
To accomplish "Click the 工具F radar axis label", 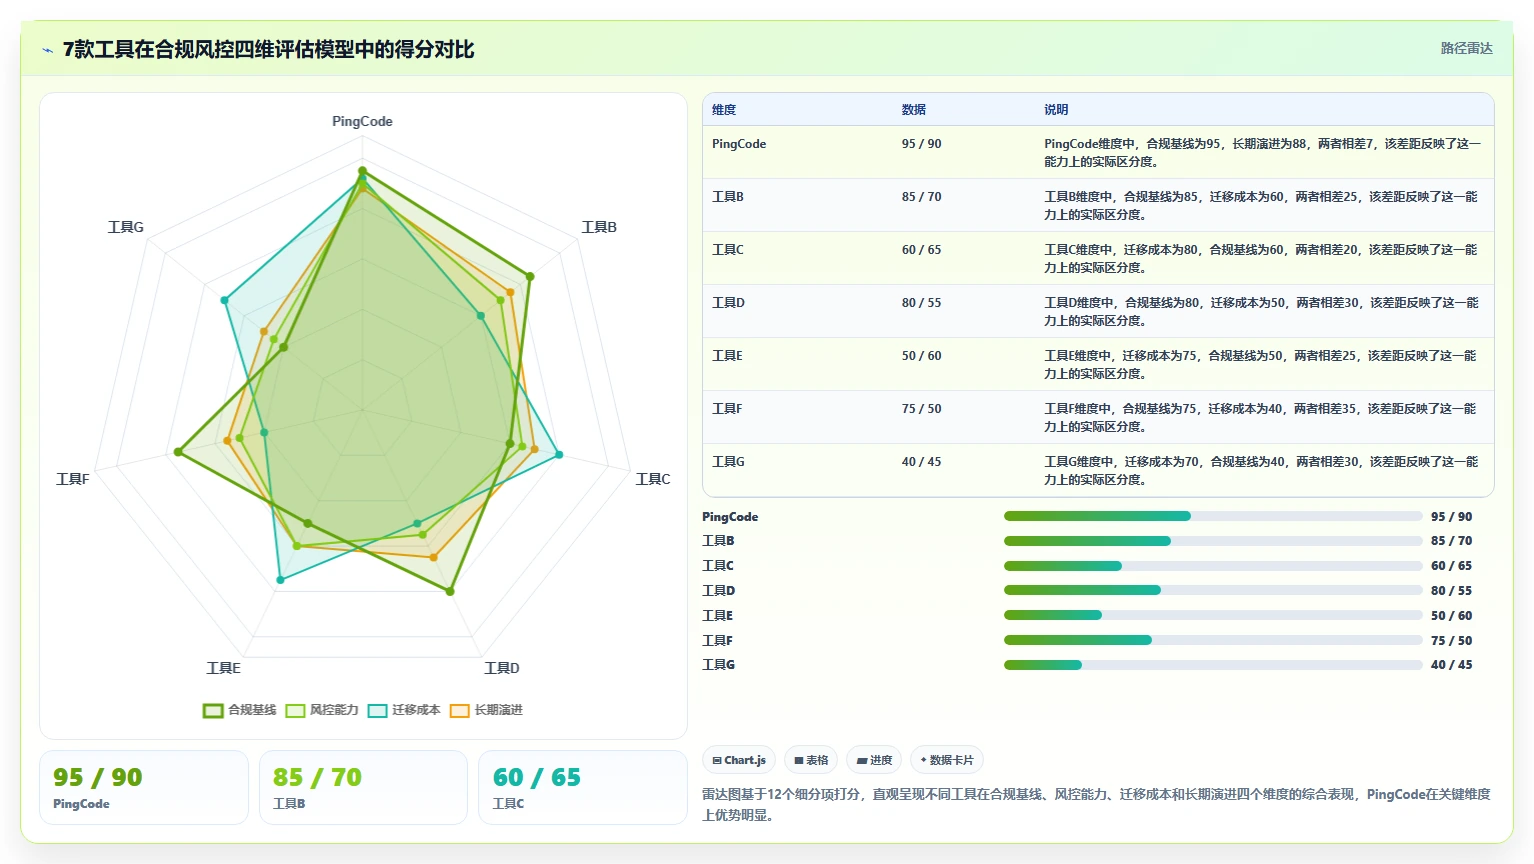I will pos(72,479).
